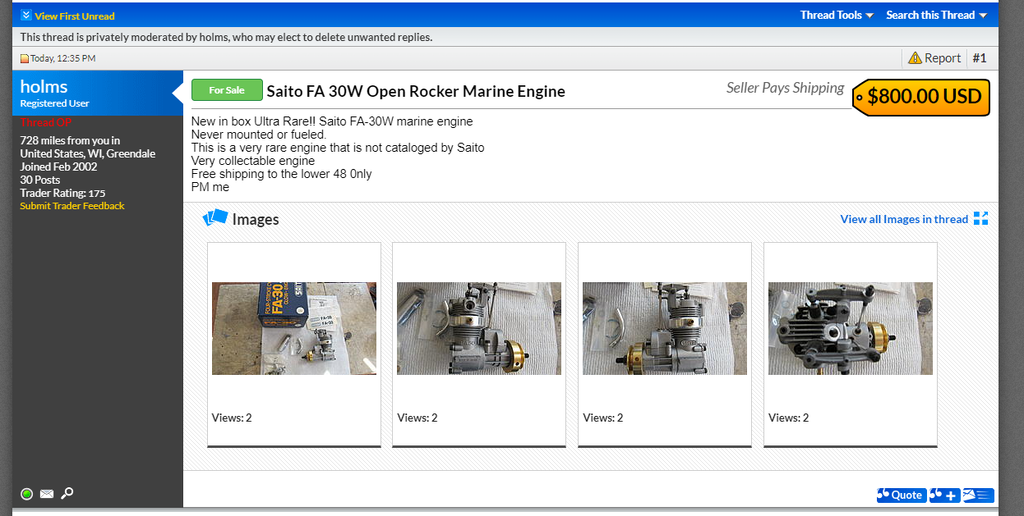Open fourth thumbnail showing engine top view
1024x516 pixels.
[x=850, y=328]
